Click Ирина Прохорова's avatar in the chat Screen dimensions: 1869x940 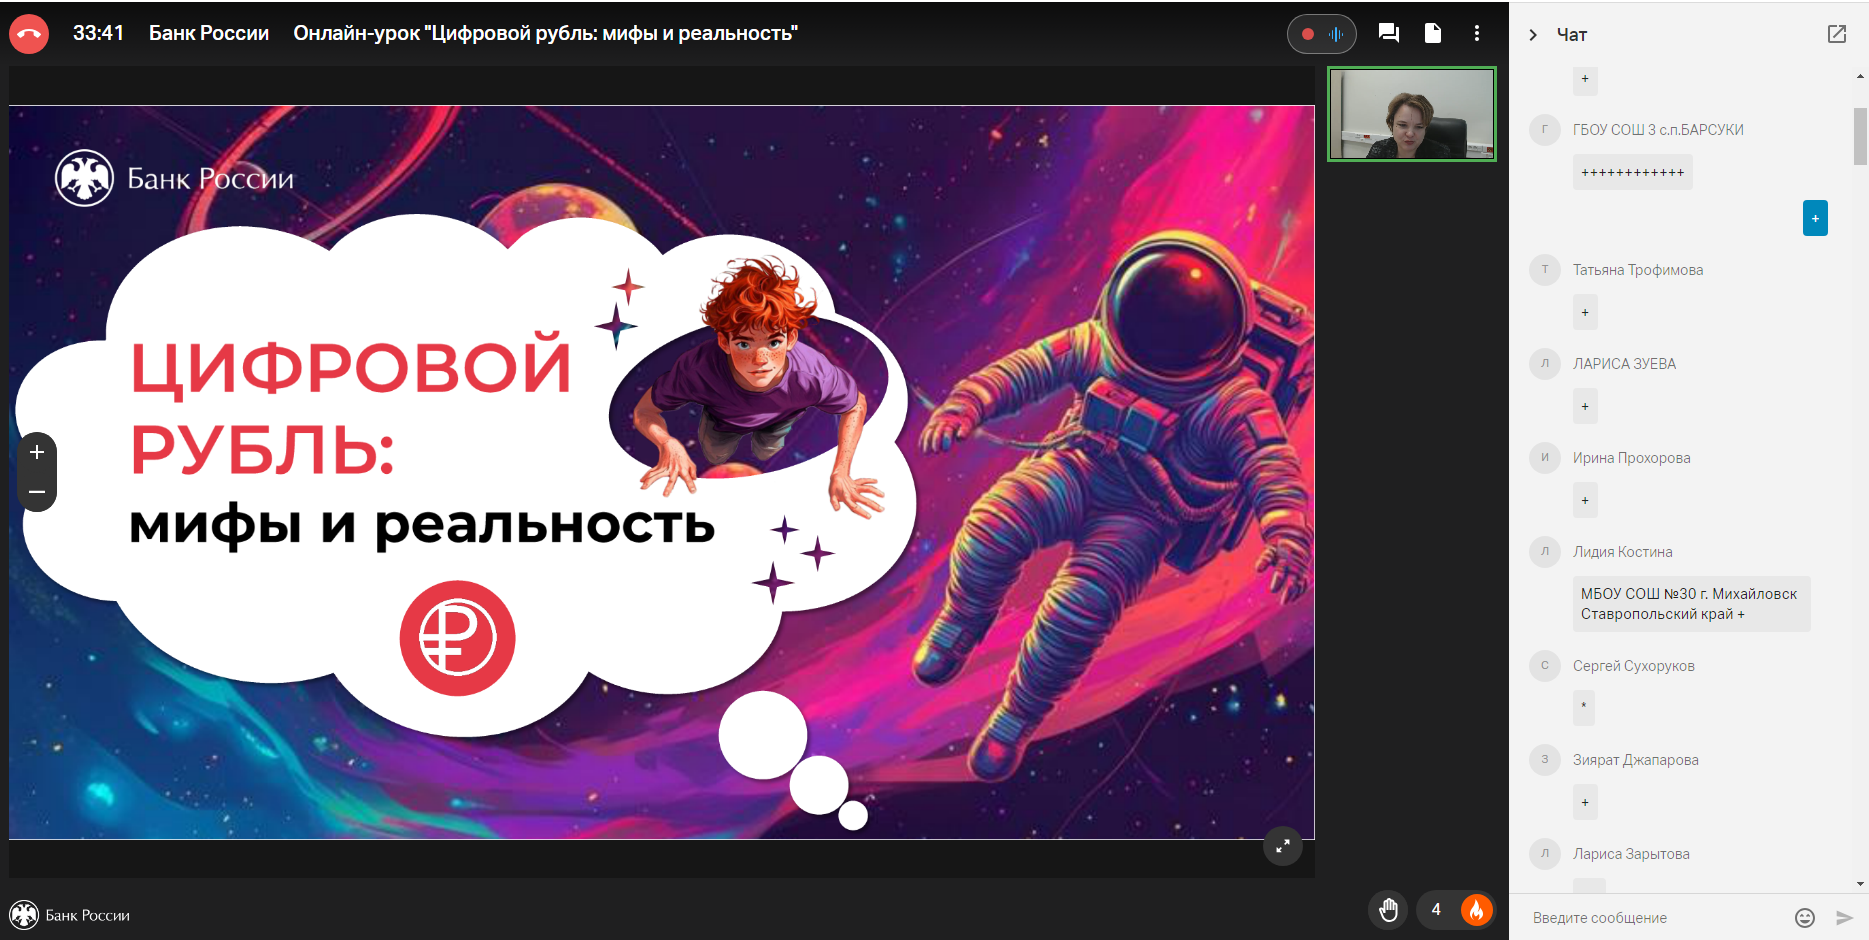click(x=1545, y=458)
